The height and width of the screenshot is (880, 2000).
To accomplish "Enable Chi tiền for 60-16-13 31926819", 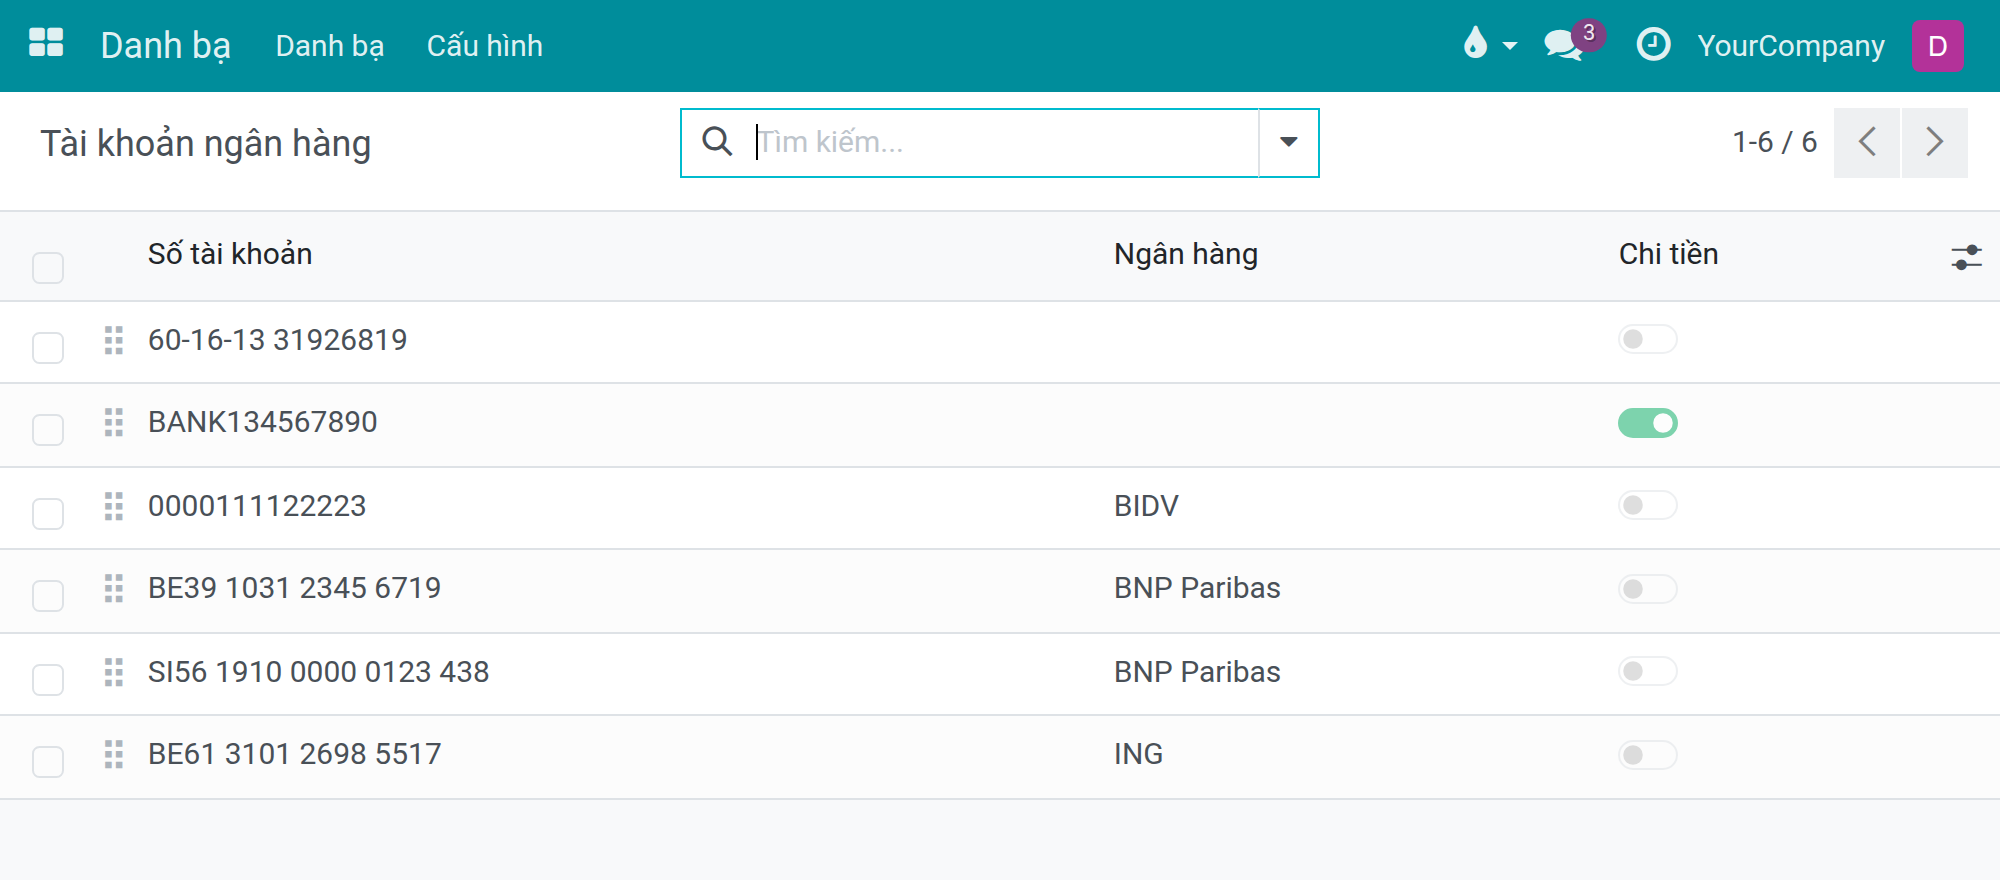I will [x=1648, y=339].
